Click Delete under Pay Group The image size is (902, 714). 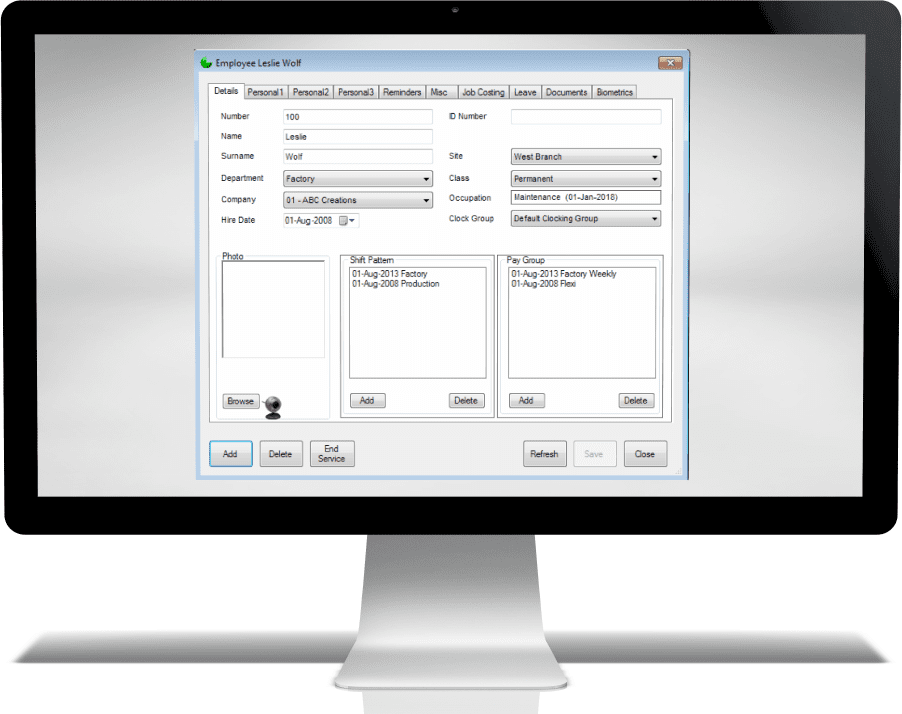coord(635,401)
